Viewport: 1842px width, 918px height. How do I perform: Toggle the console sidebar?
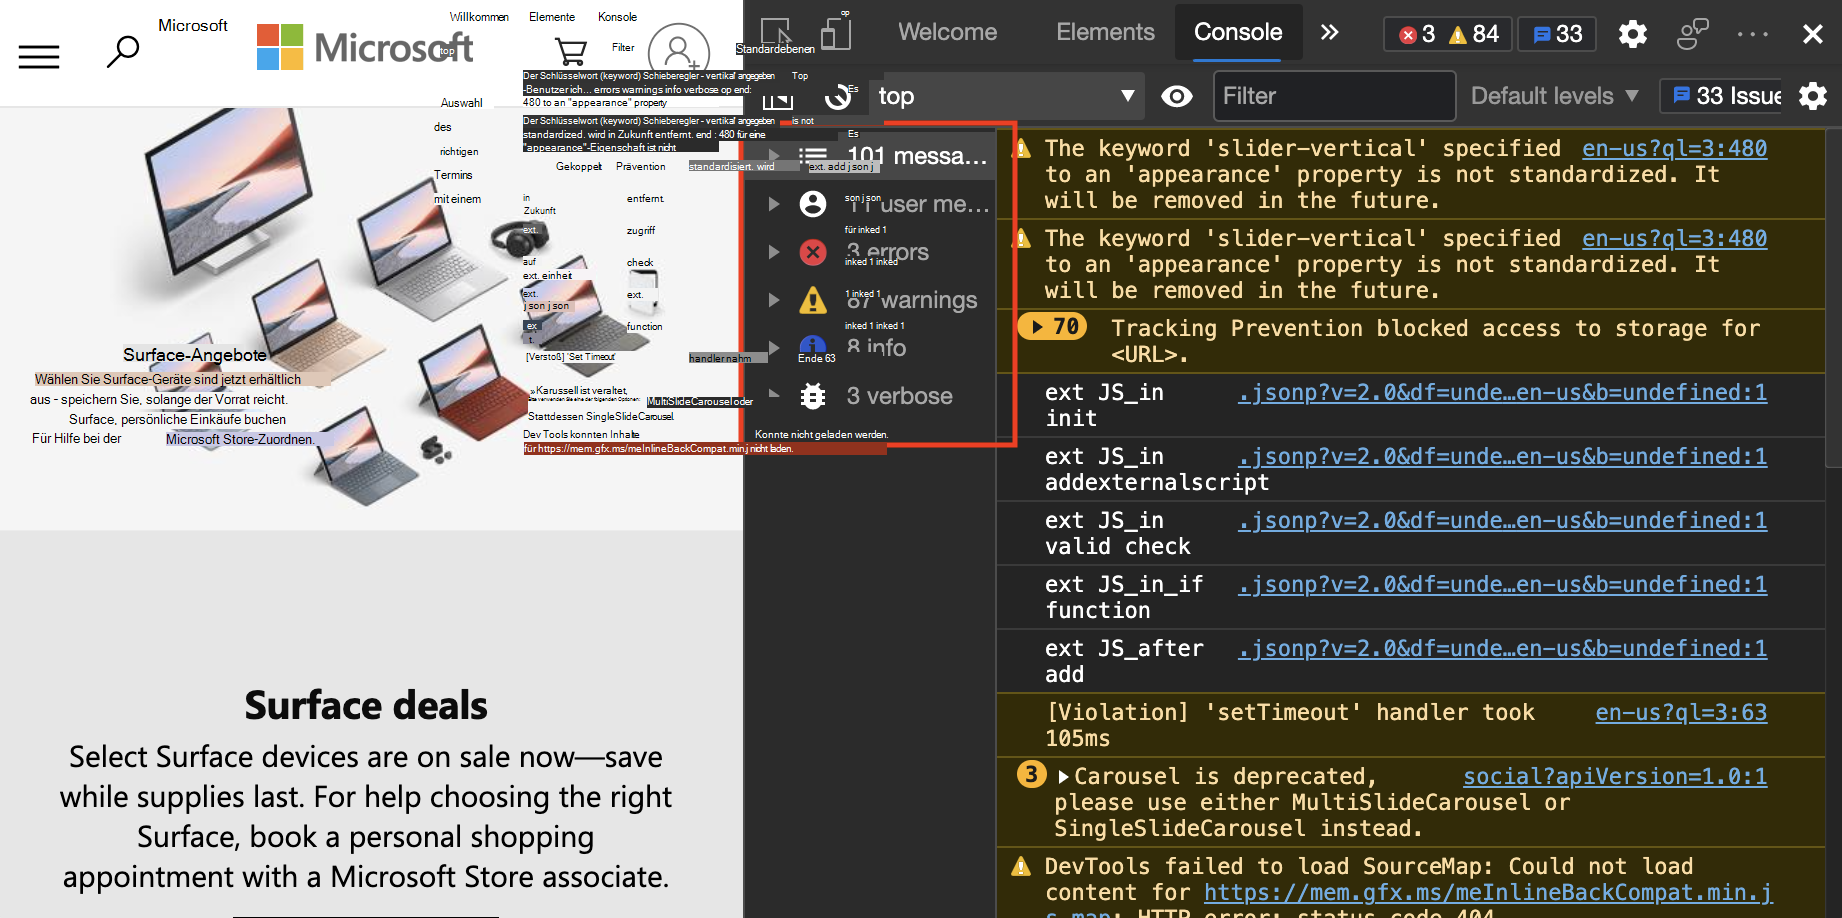777,97
